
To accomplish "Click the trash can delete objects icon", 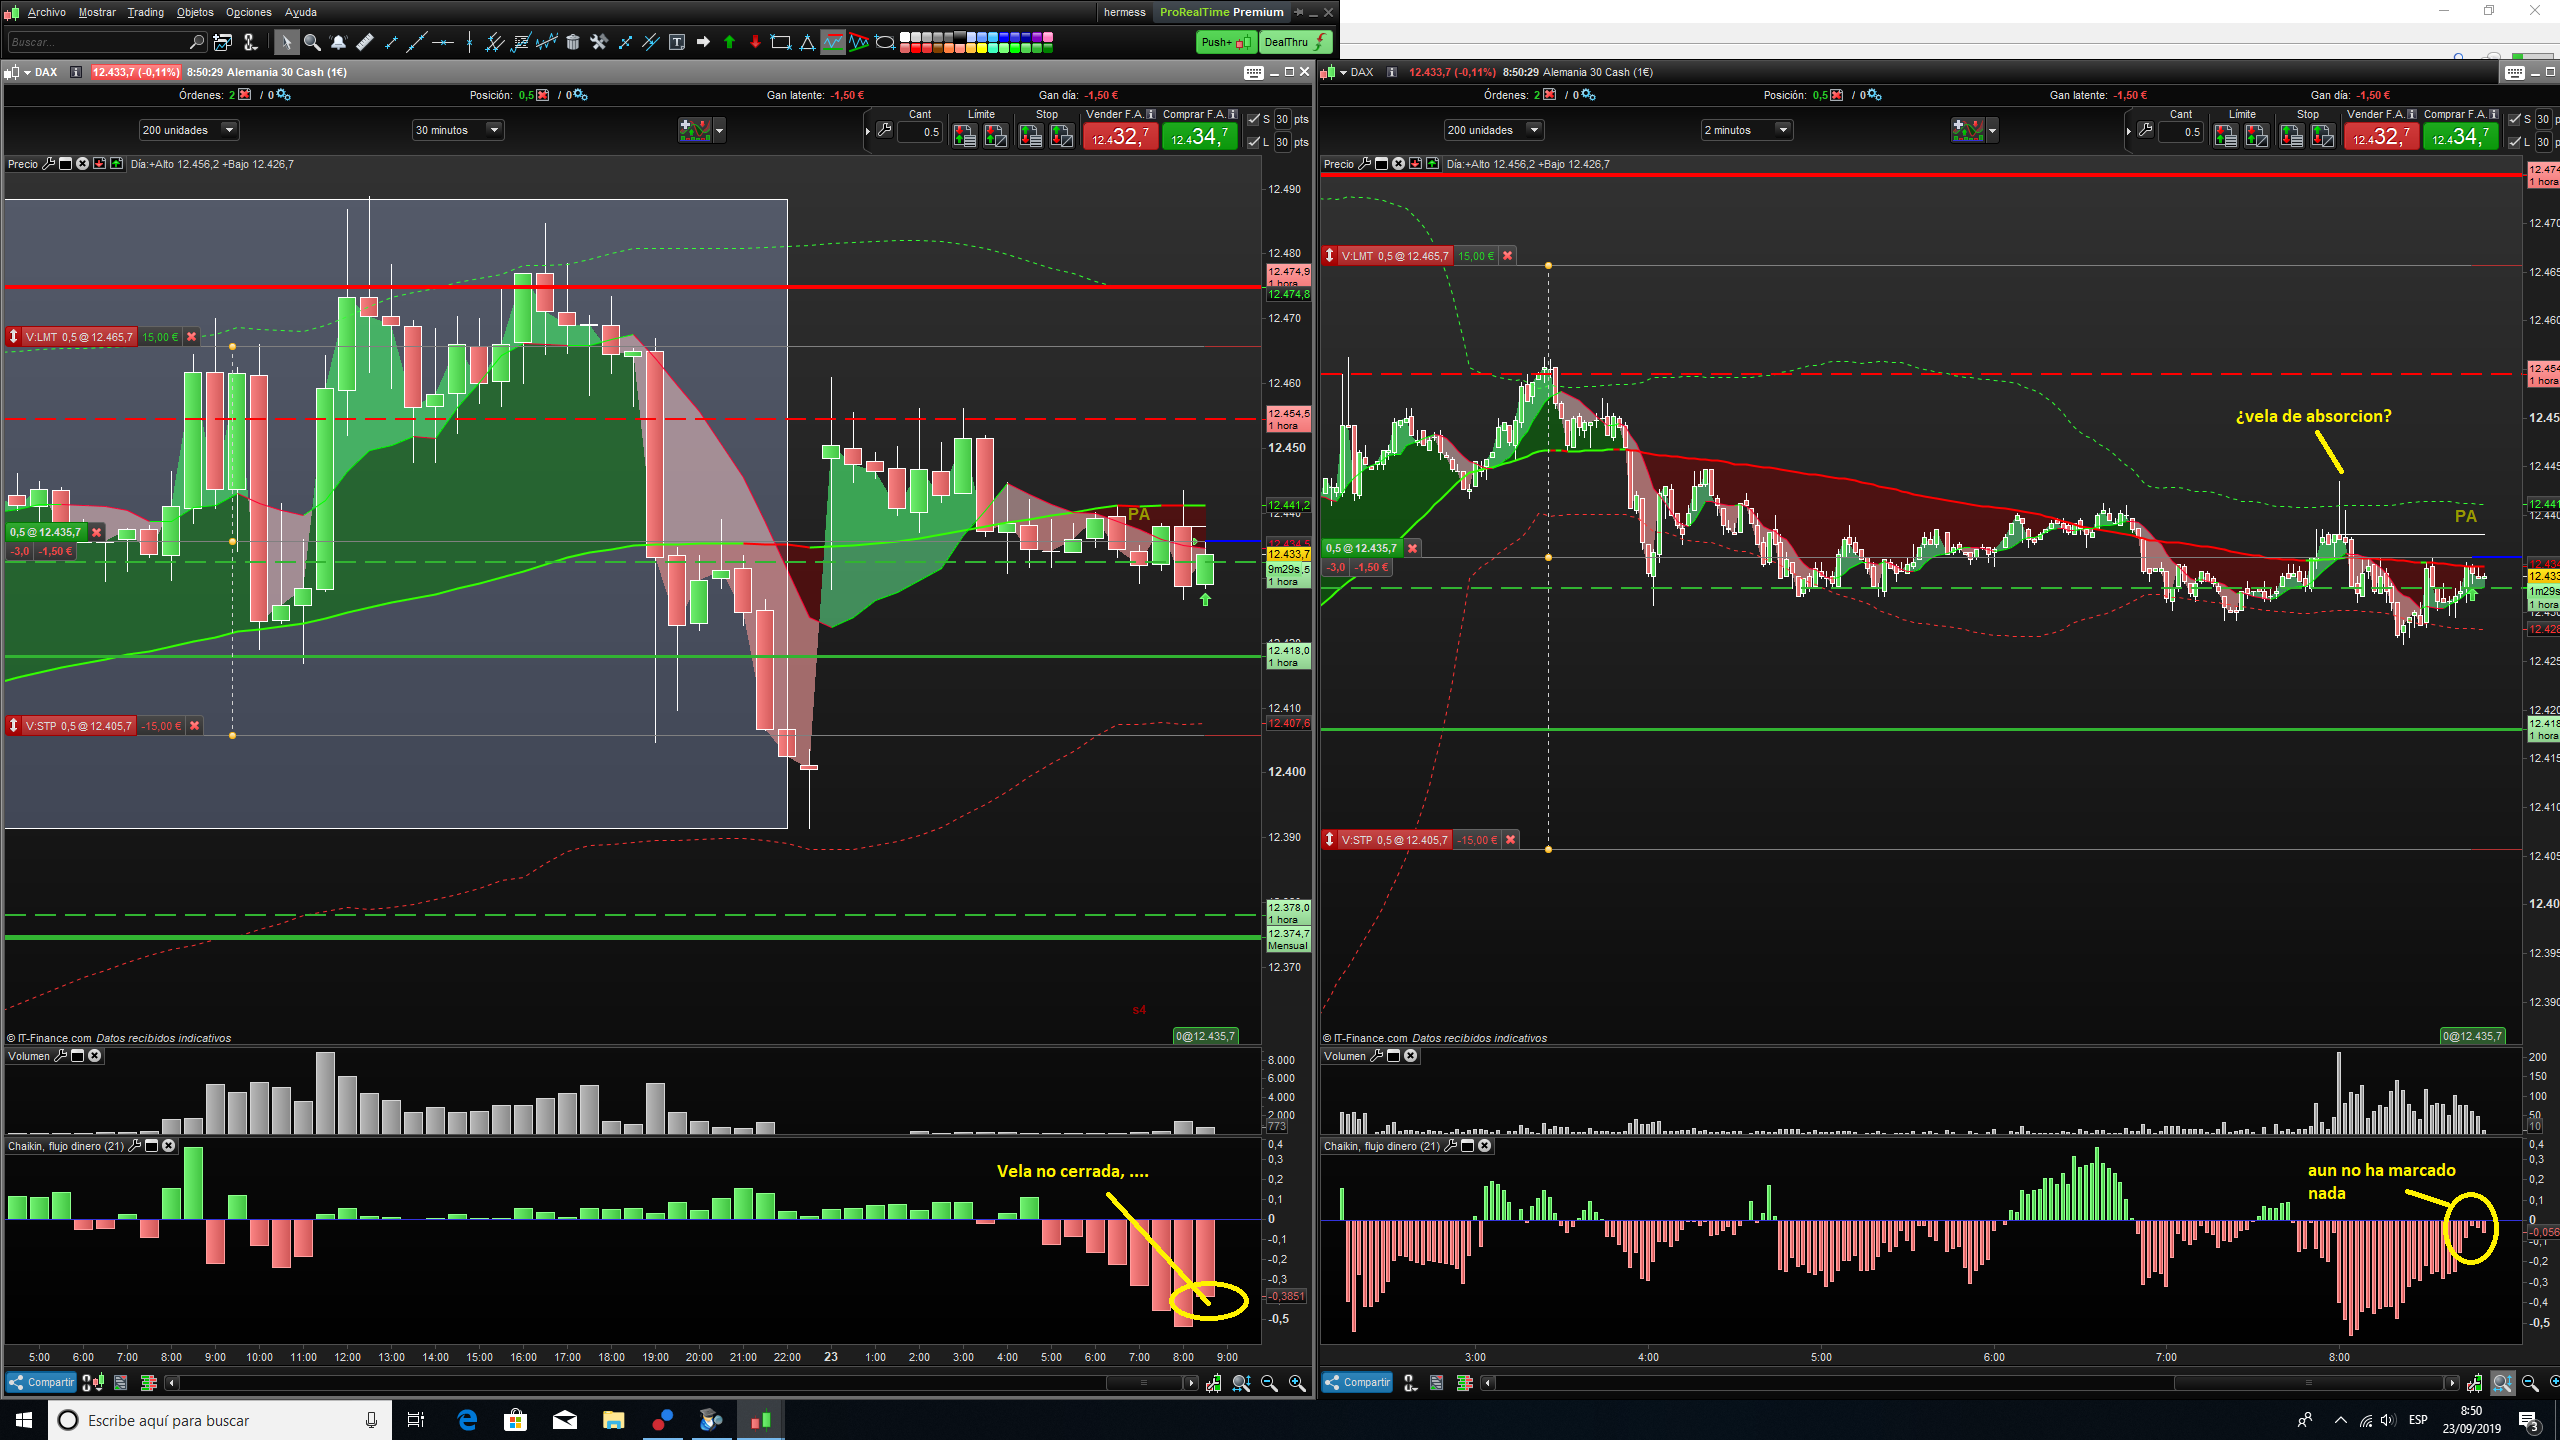I will pyautogui.click(x=573, y=42).
